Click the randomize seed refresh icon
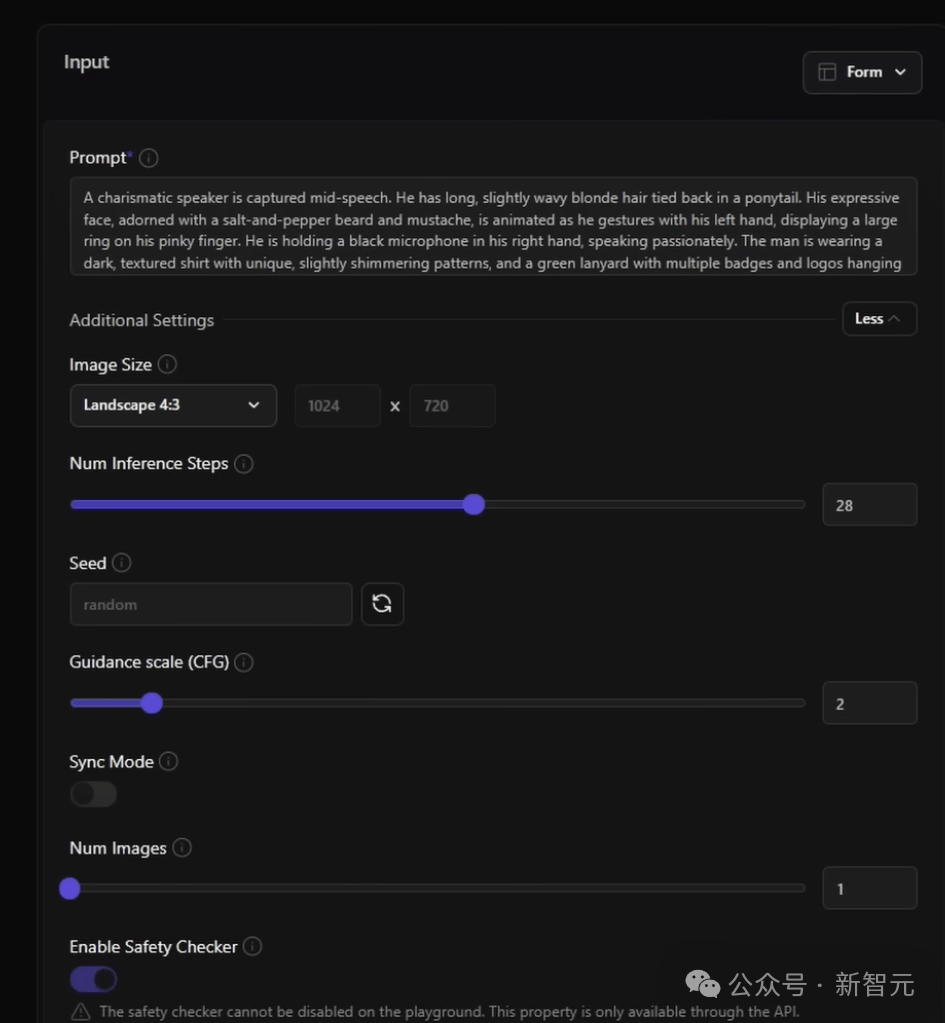This screenshot has height=1023, width=945. 382,604
